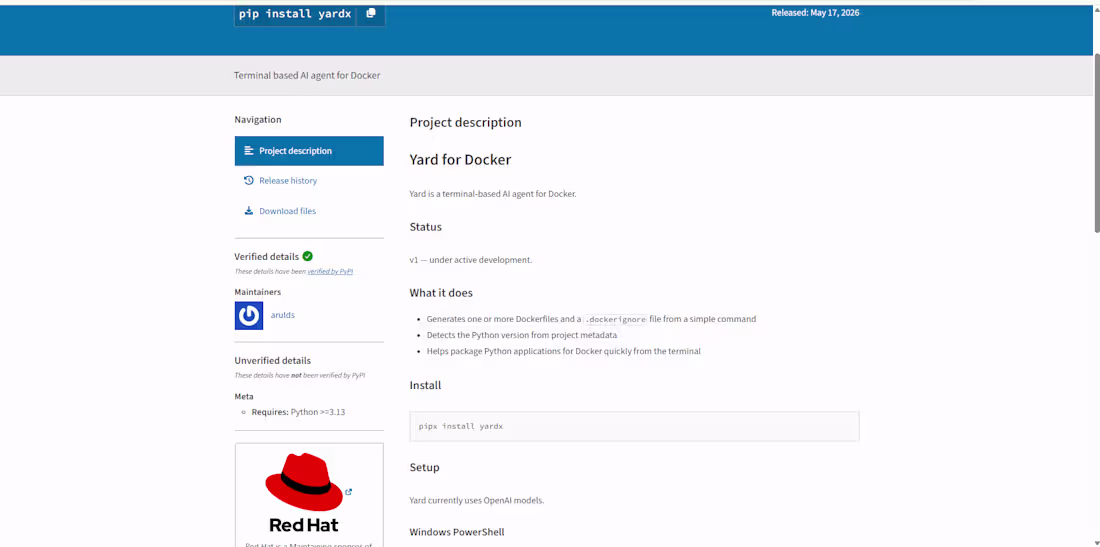
Task: Open the Project description tab
Action: 309,151
